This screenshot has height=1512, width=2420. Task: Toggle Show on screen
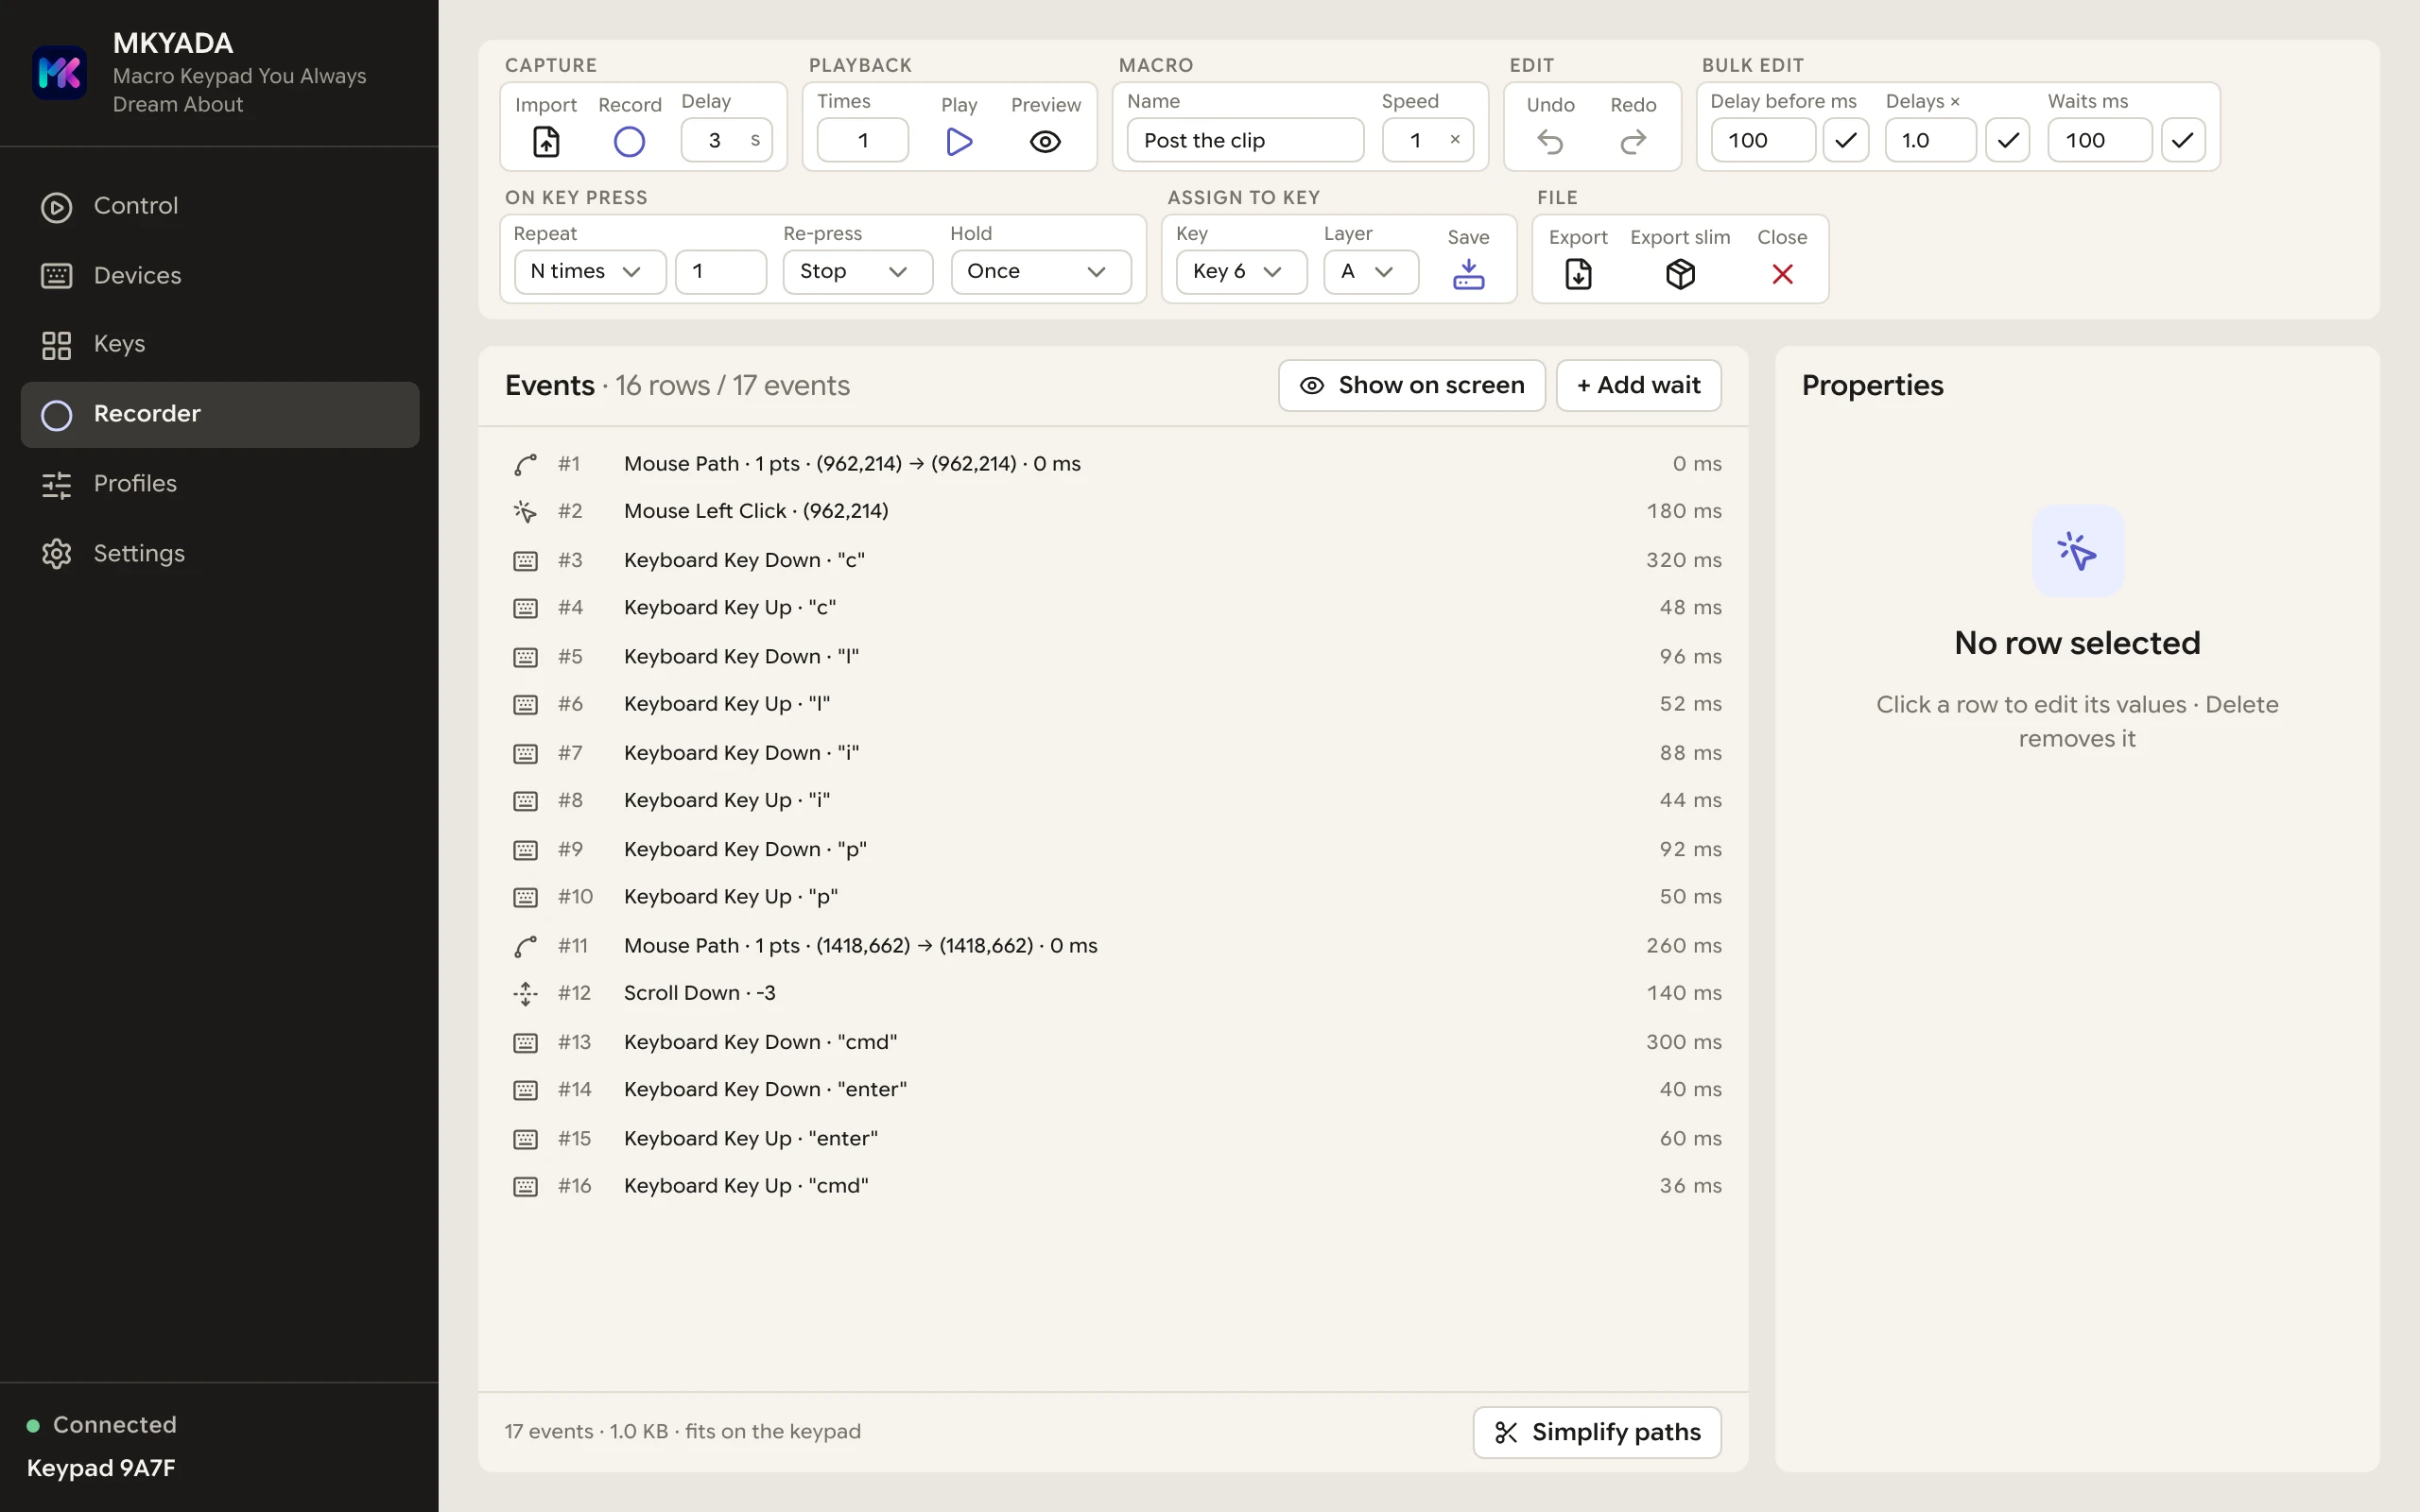click(x=1411, y=385)
